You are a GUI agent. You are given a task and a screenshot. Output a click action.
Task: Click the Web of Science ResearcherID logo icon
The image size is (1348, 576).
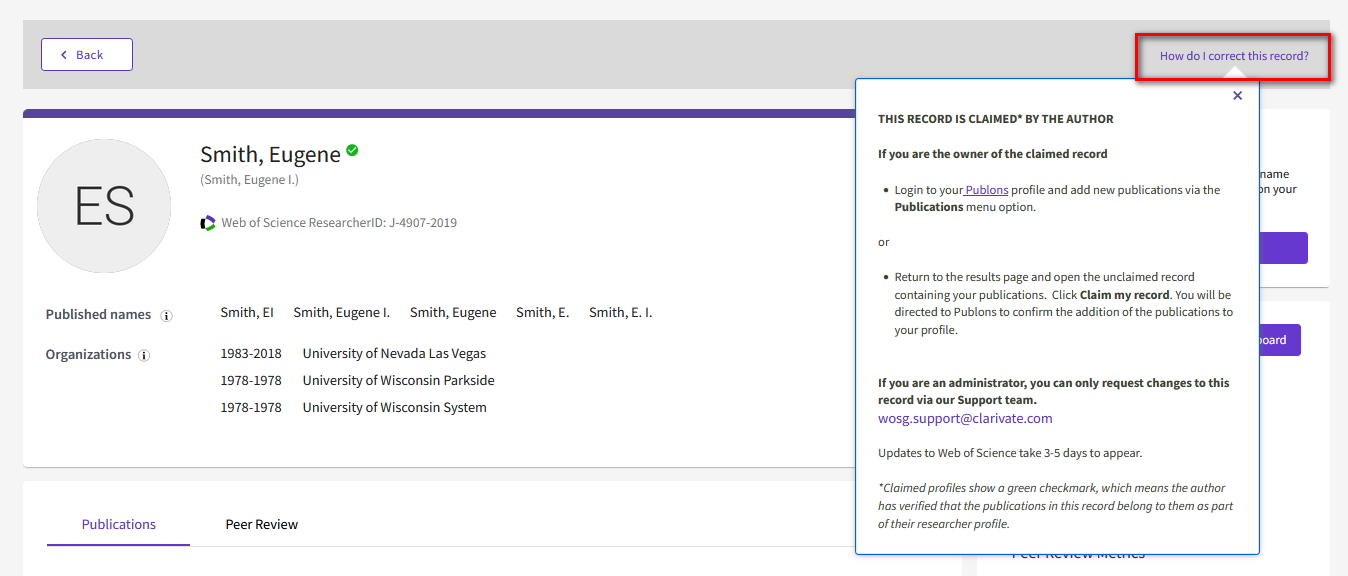coord(208,222)
